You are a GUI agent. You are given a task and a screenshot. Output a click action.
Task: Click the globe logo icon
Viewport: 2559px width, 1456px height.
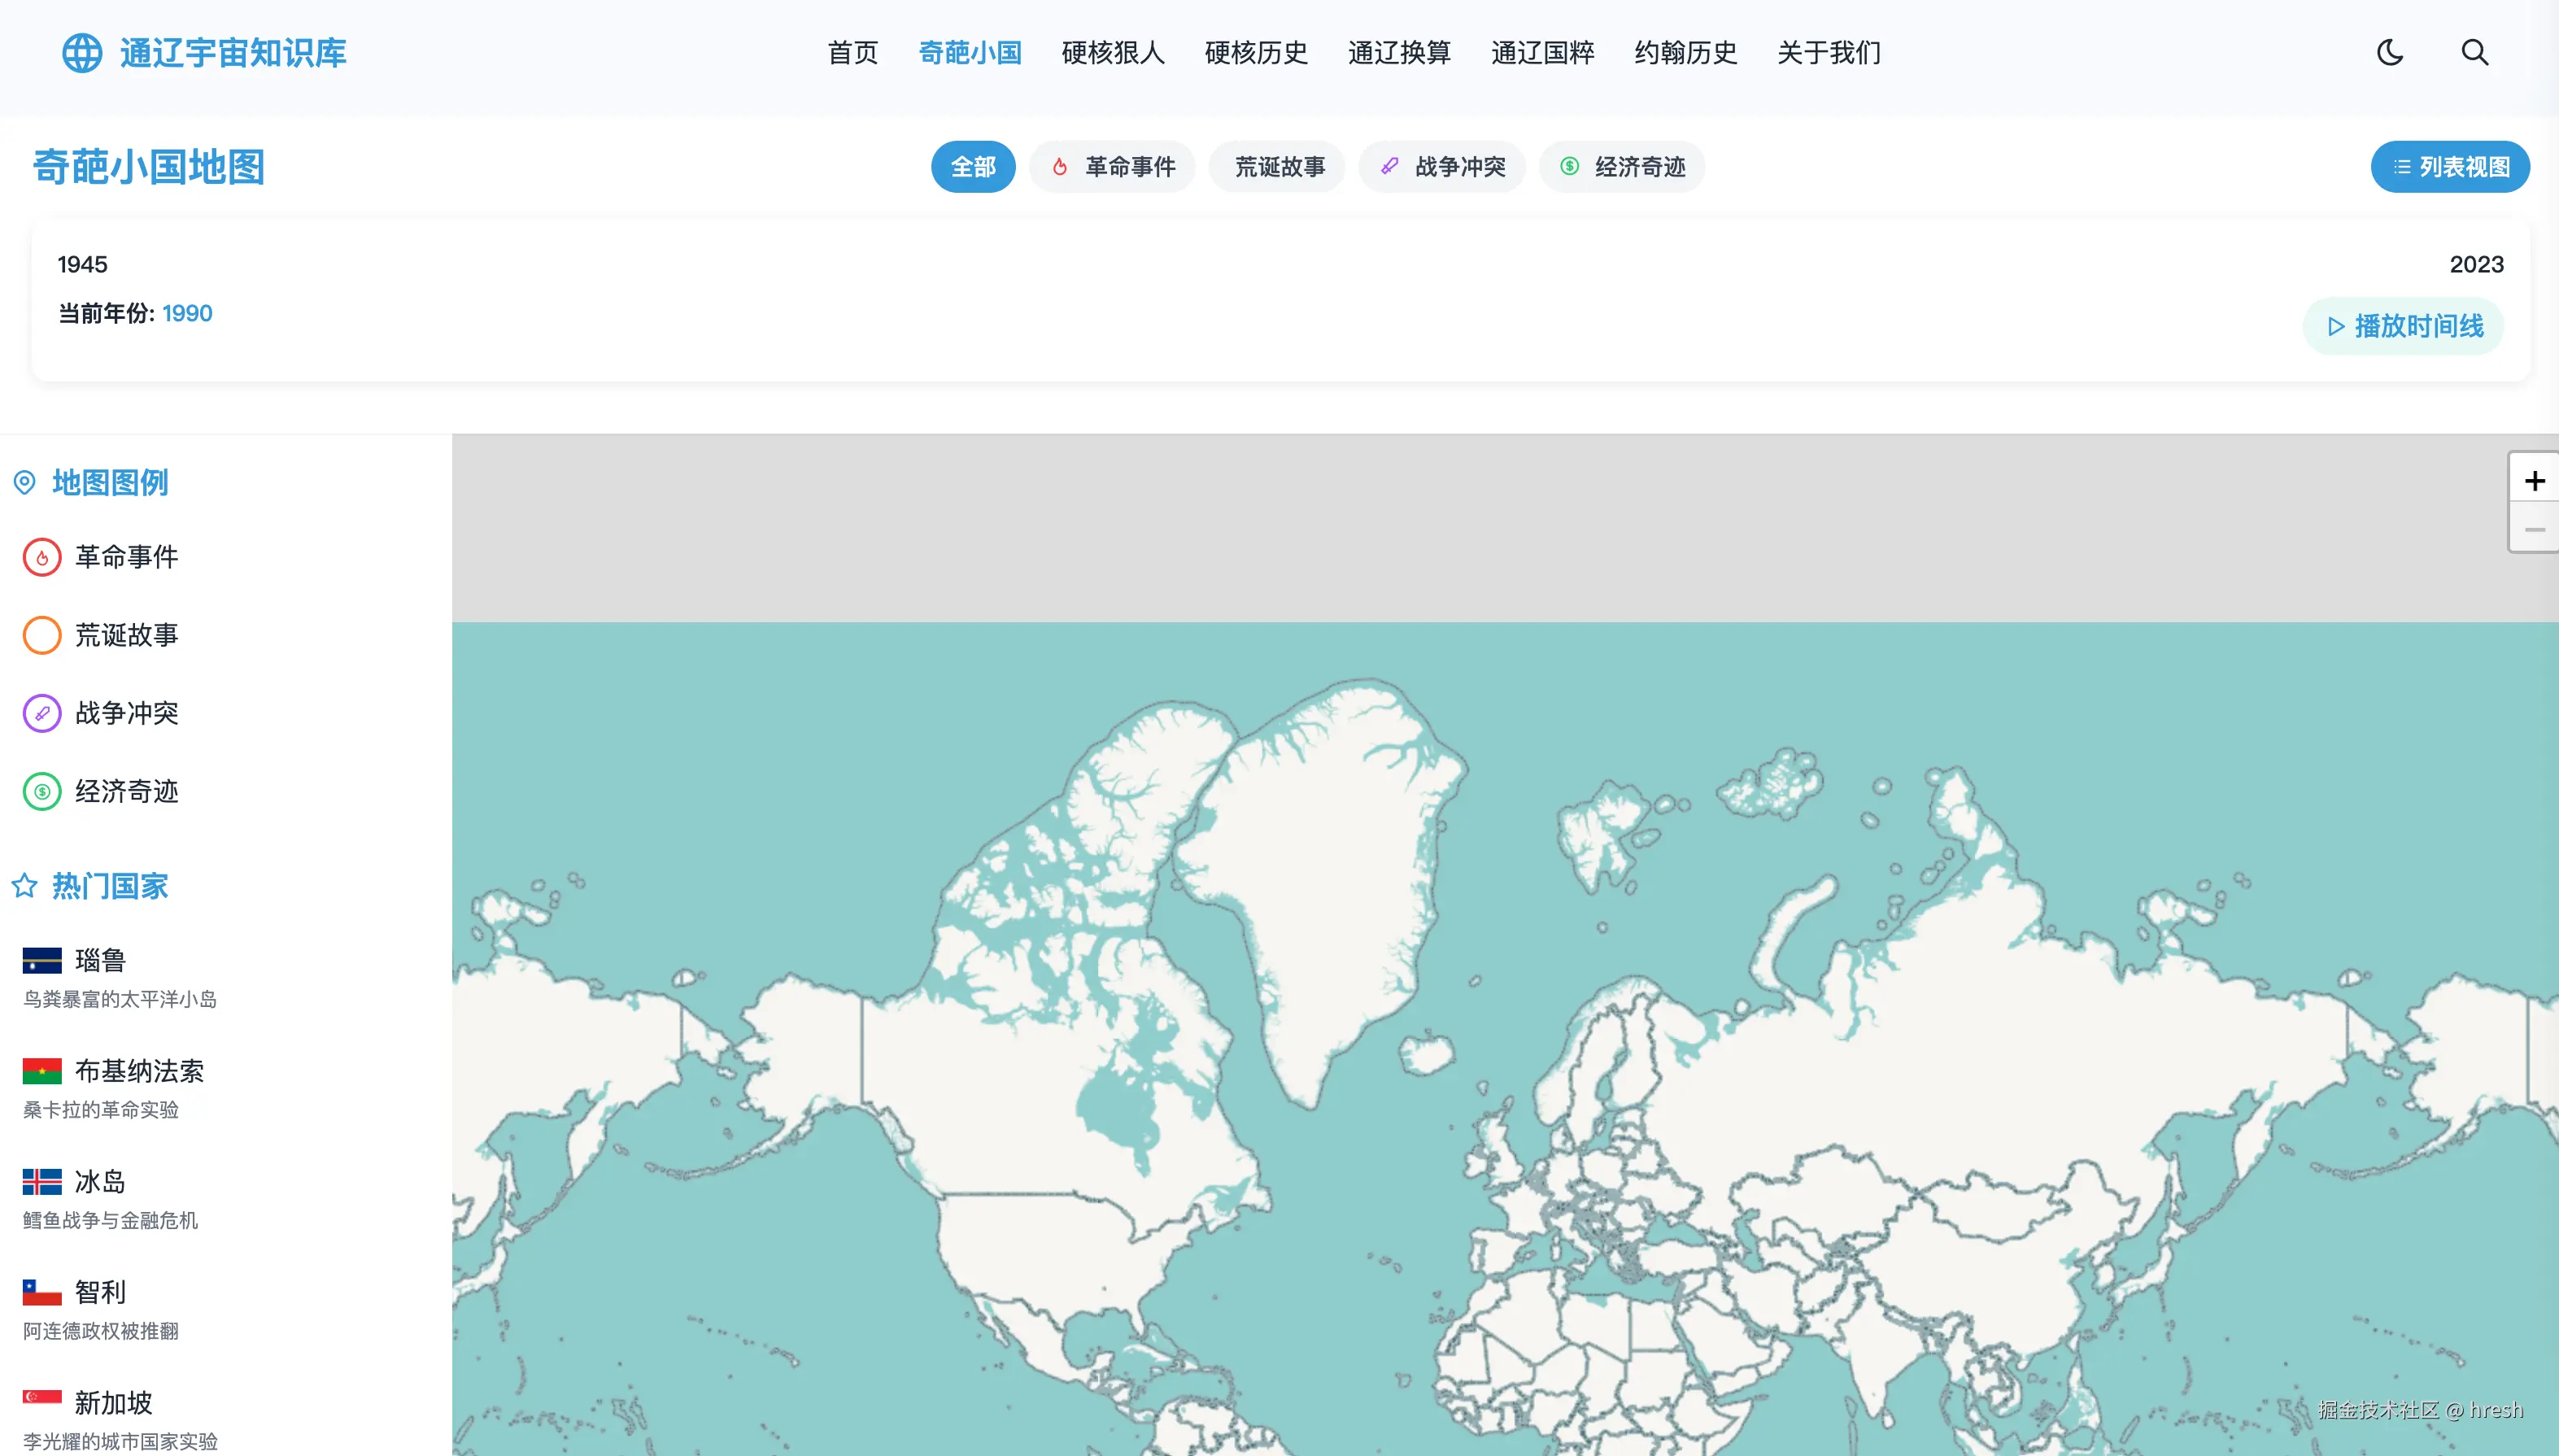(82, 53)
